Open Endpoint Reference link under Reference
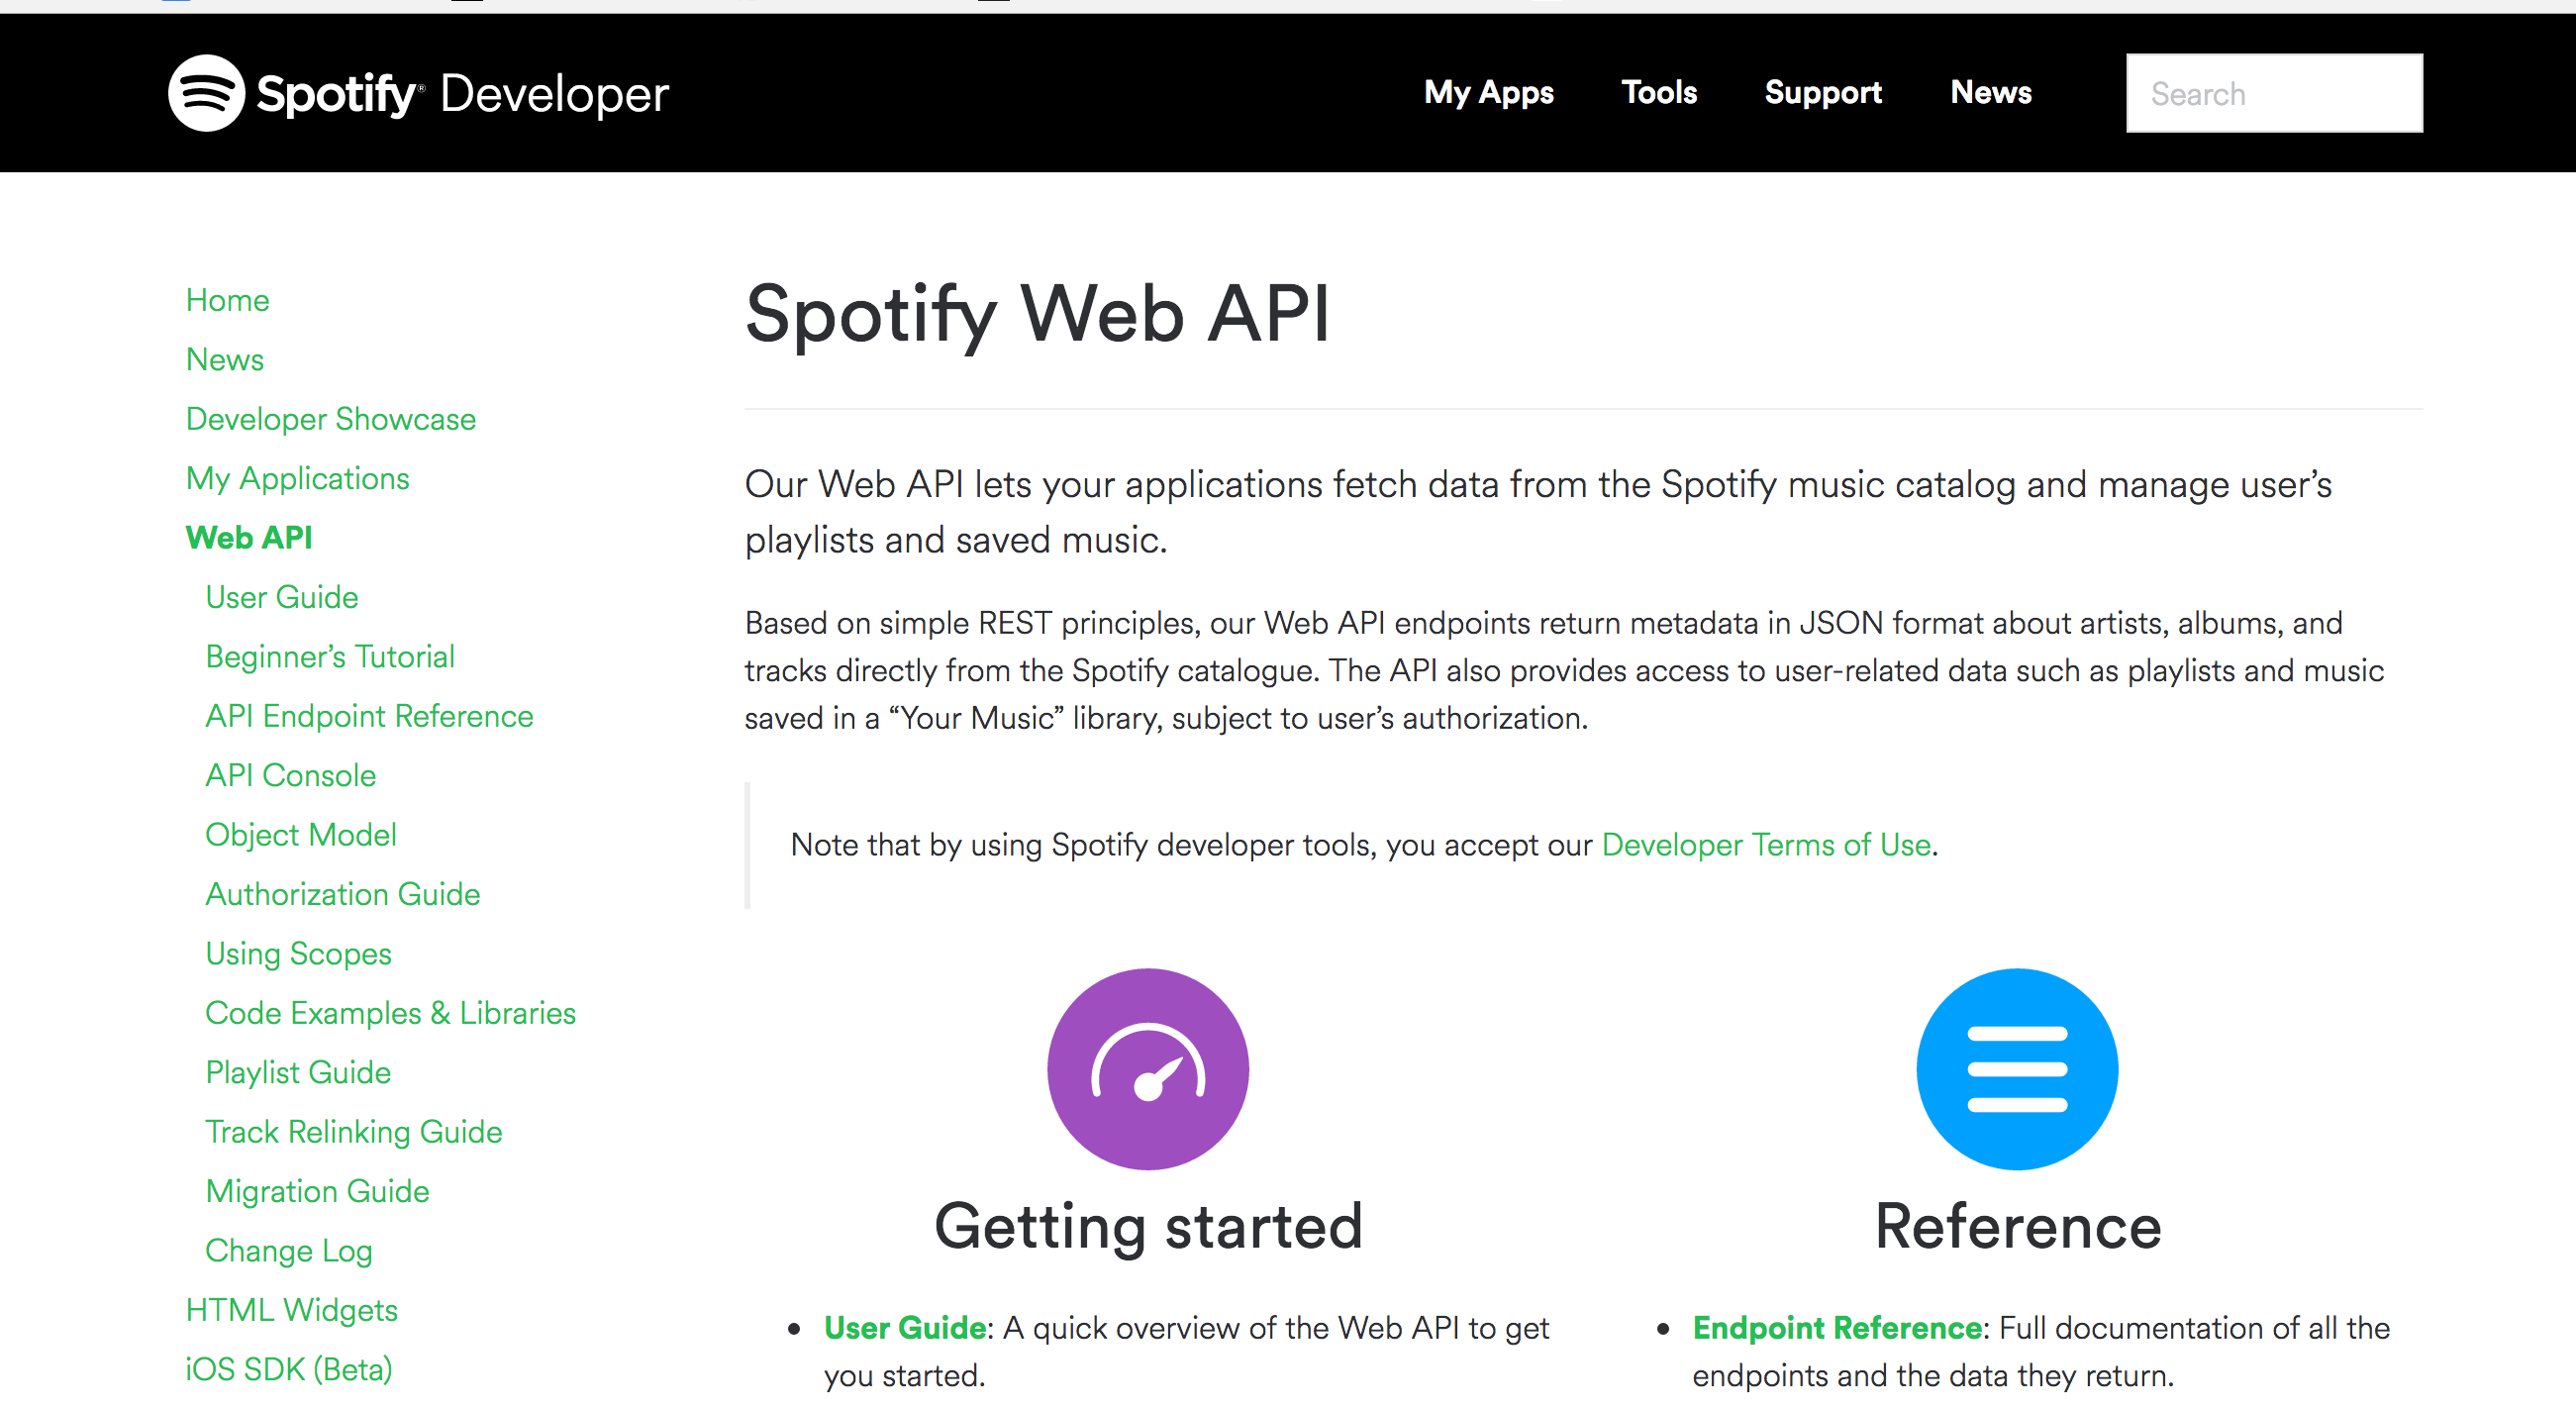 pyautogui.click(x=1837, y=1328)
